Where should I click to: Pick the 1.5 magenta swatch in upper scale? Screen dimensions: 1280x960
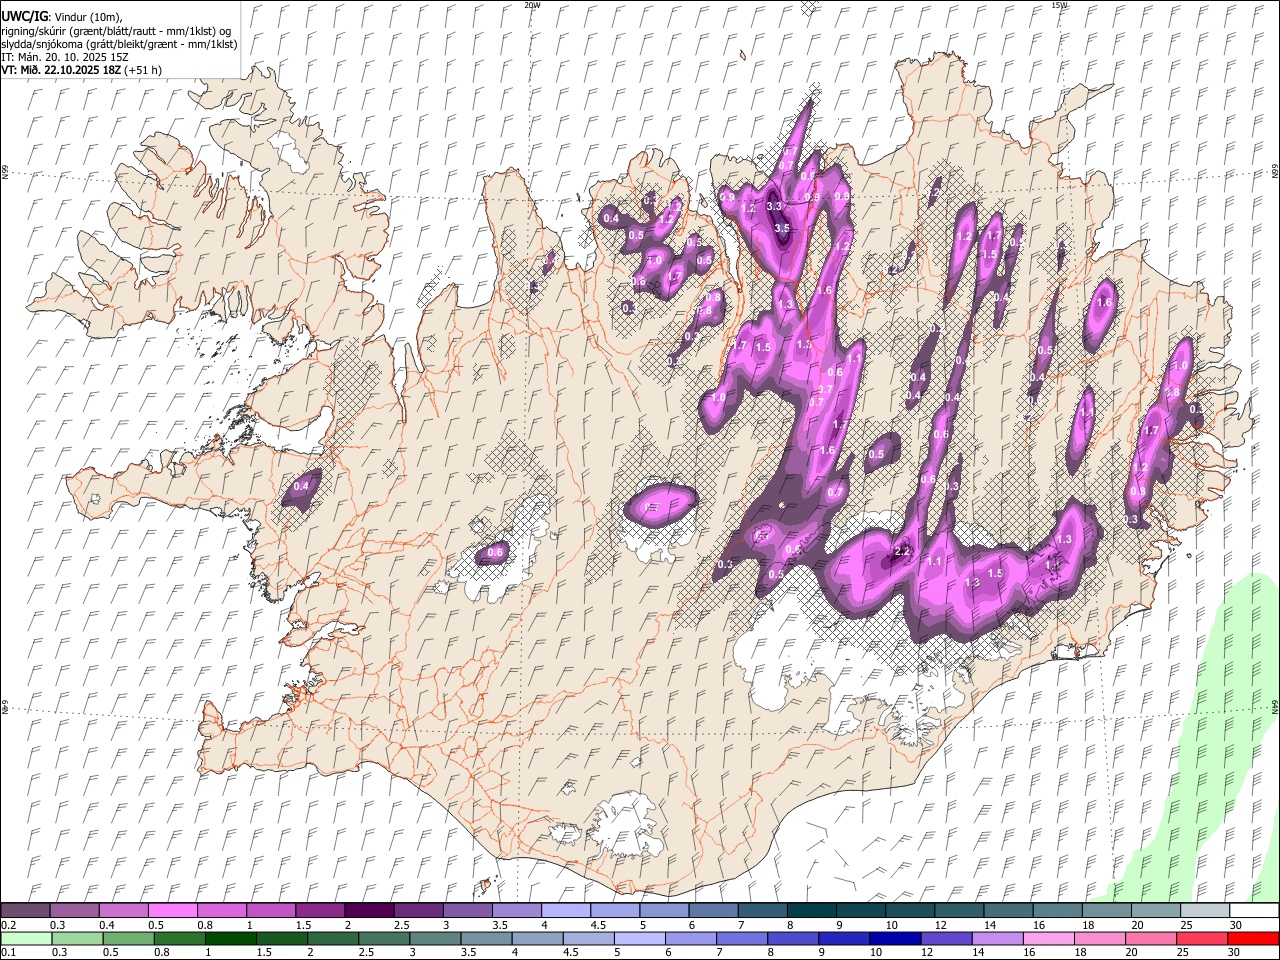coord(319,911)
